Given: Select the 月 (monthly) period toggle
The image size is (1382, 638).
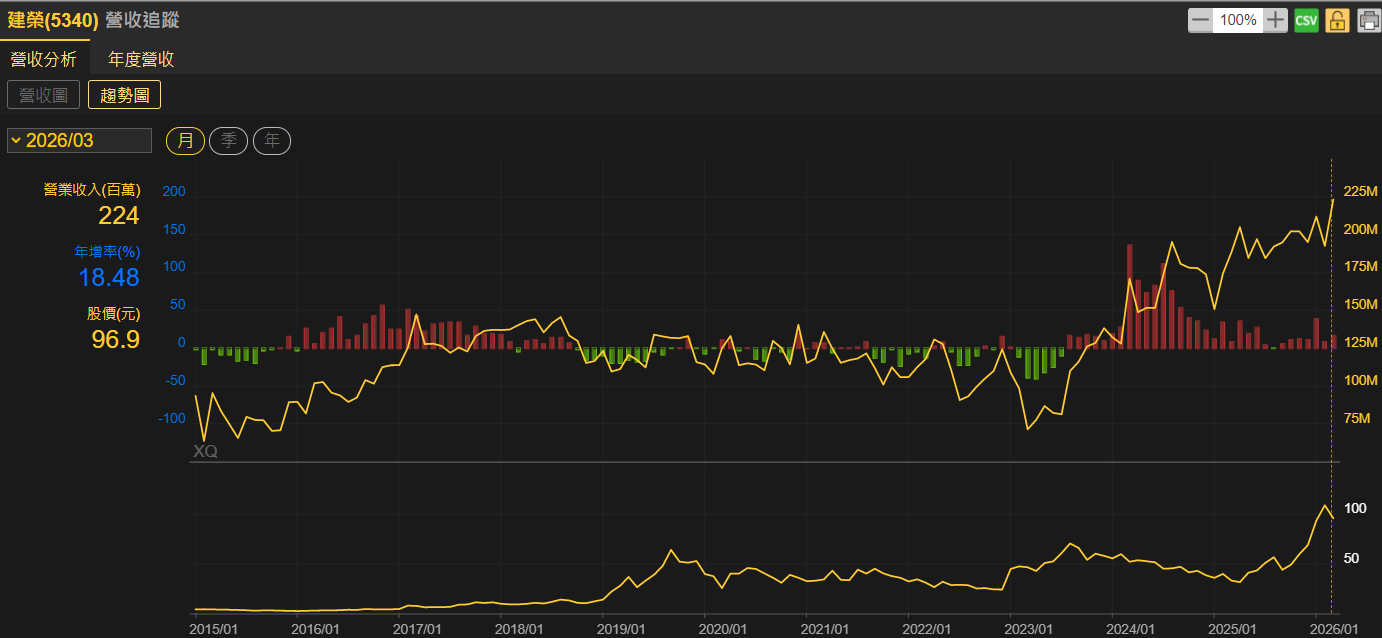Looking at the screenshot, I should (x=185, y=141).
